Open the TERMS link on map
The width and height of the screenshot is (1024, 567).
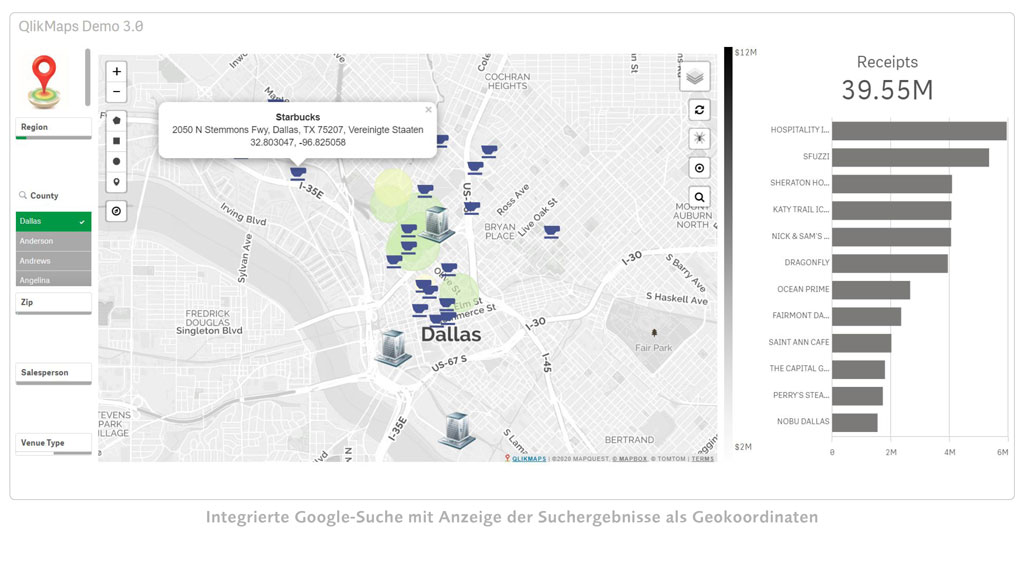click(703, 459)
